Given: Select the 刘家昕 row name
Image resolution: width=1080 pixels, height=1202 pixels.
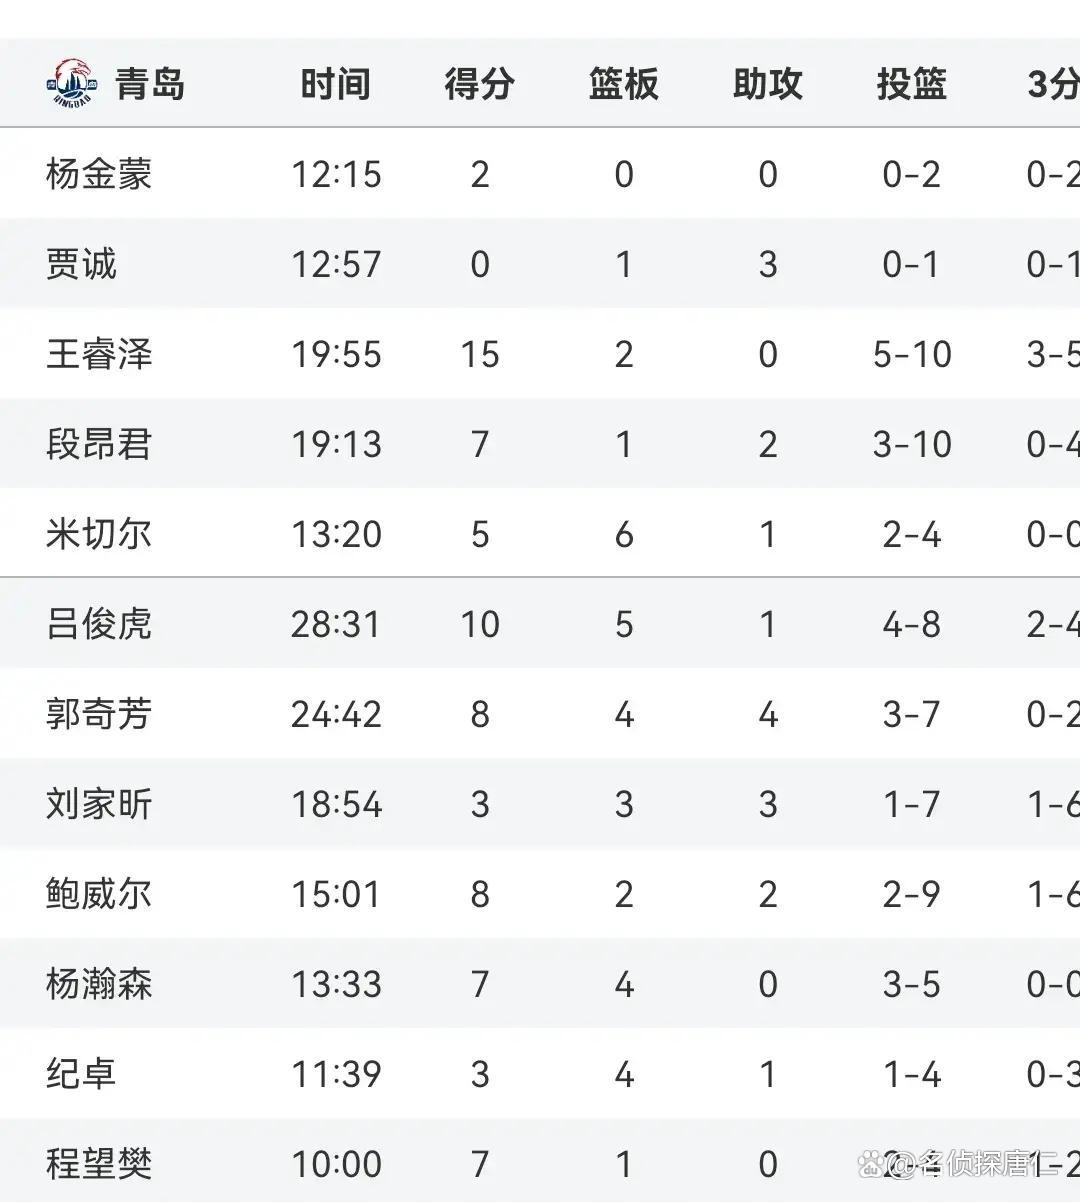Looking at the screenshot, I should 98,804.
